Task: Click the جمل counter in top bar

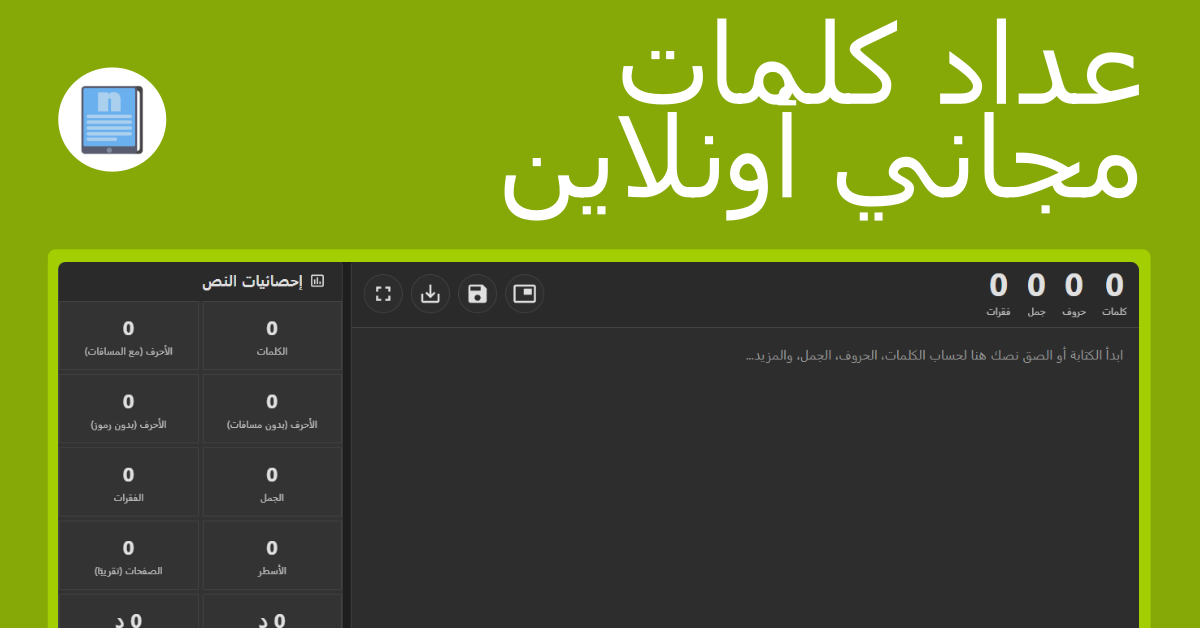Action: (1036, 294)
